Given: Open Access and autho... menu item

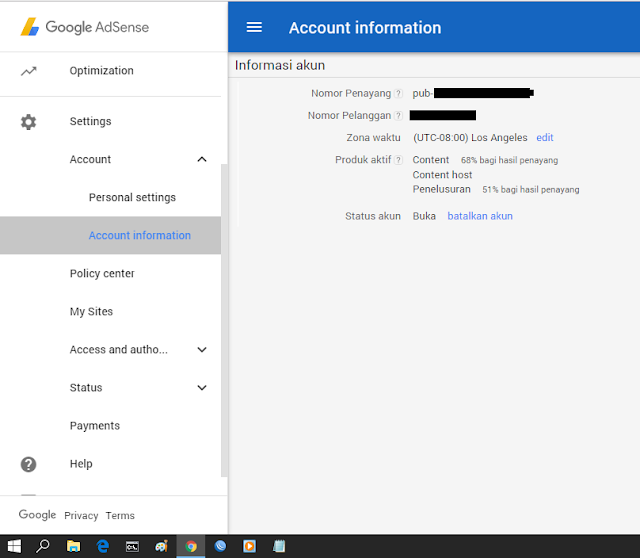Looking at the screenshot, I should point(119,349).
